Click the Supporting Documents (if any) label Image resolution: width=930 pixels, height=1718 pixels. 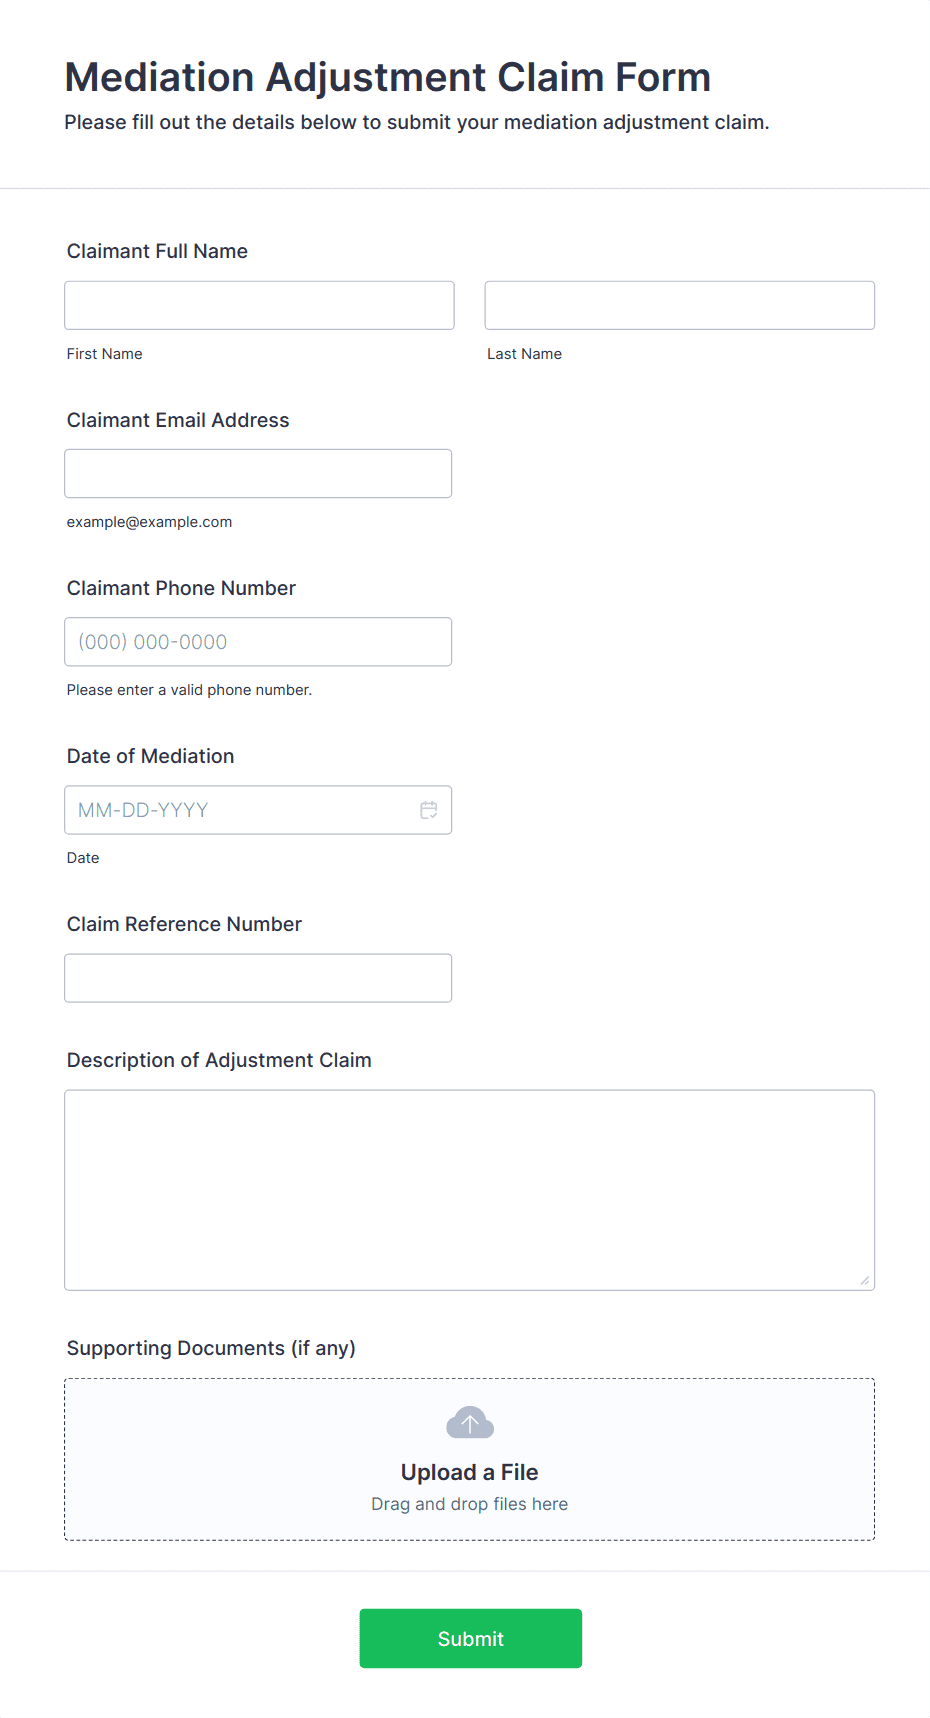coord(211,1348)
